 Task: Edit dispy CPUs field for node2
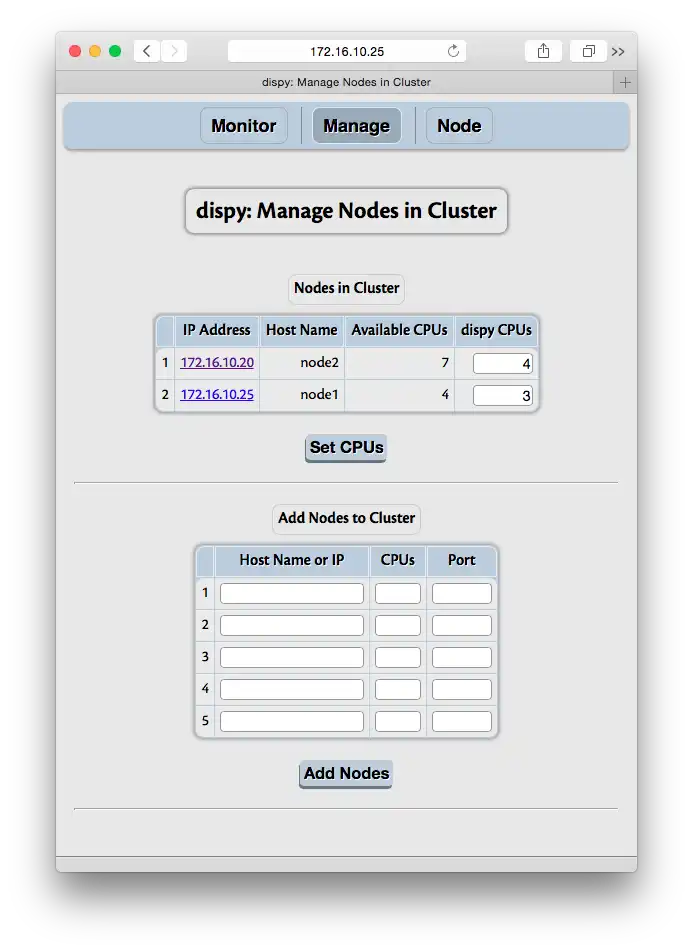(503, 364)
